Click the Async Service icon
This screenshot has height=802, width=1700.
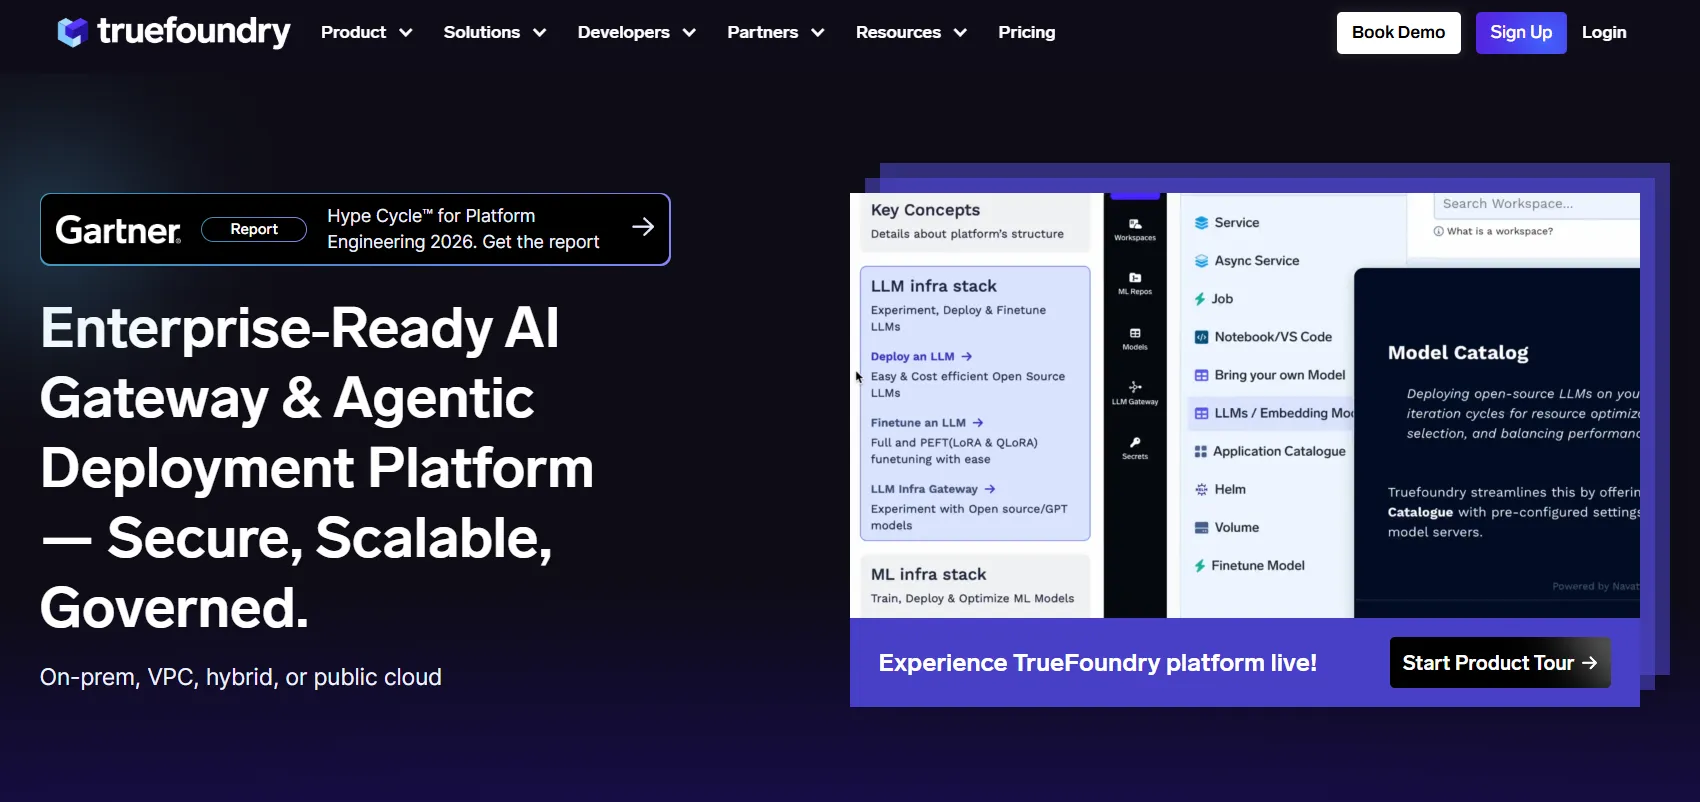click(x=1201, y=261)
